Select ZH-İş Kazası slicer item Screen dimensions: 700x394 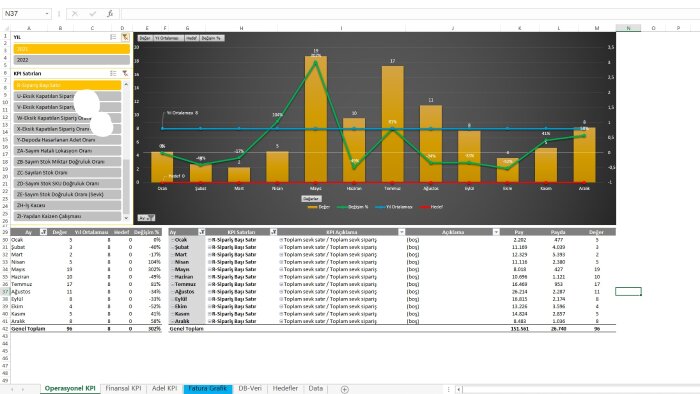pos(67,205)
